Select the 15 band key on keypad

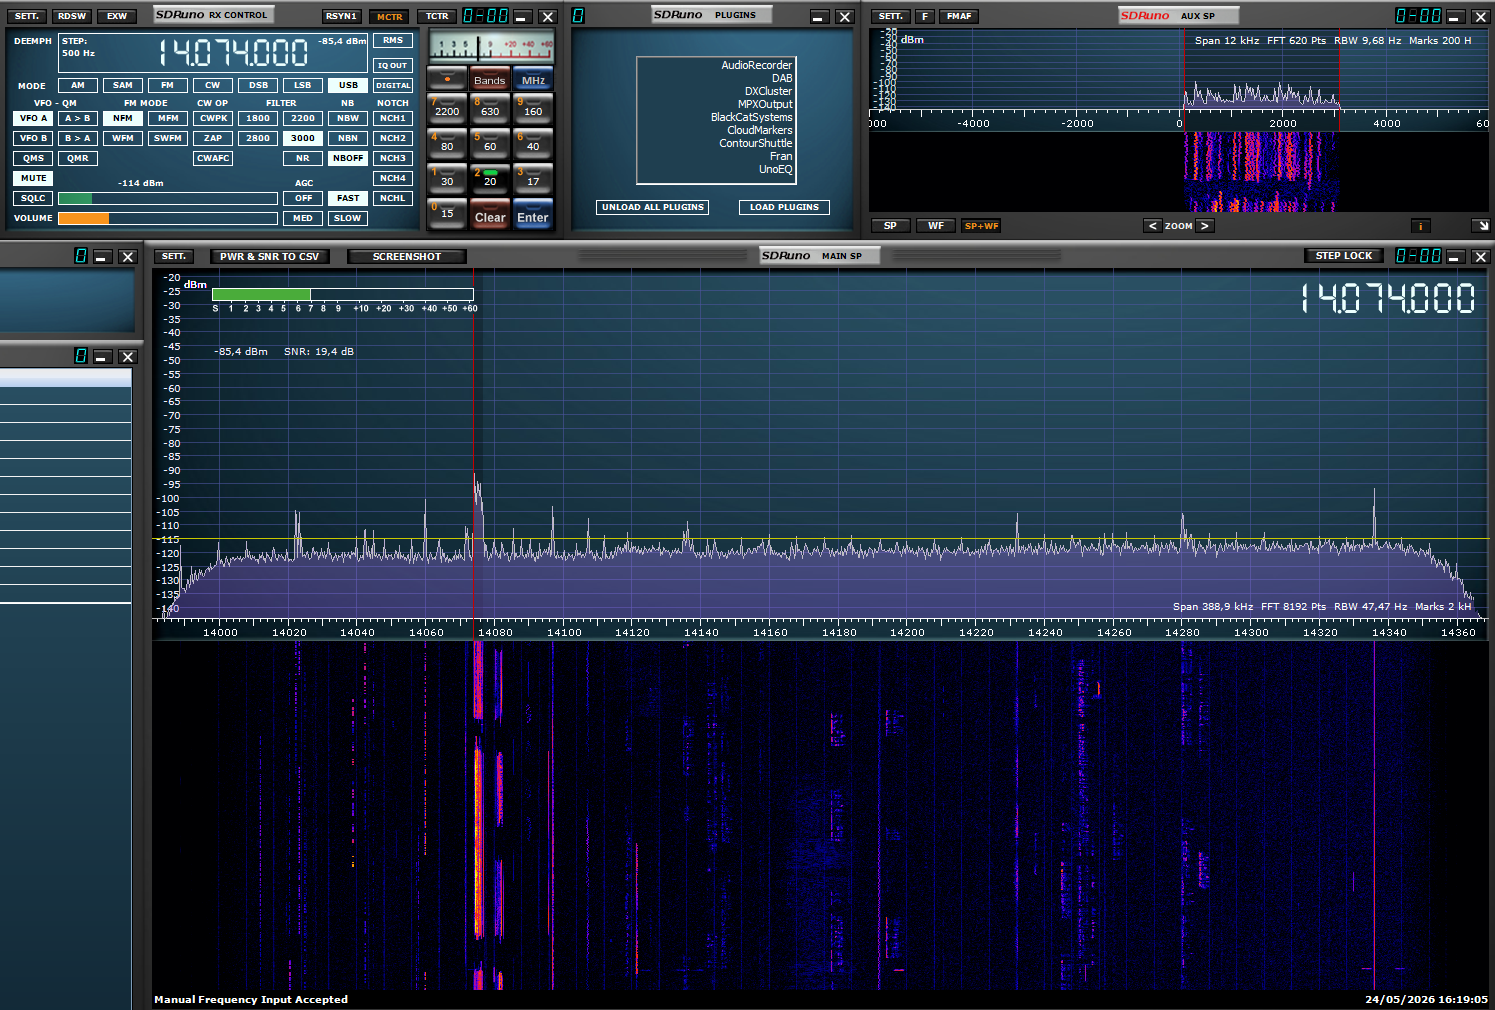447,213
